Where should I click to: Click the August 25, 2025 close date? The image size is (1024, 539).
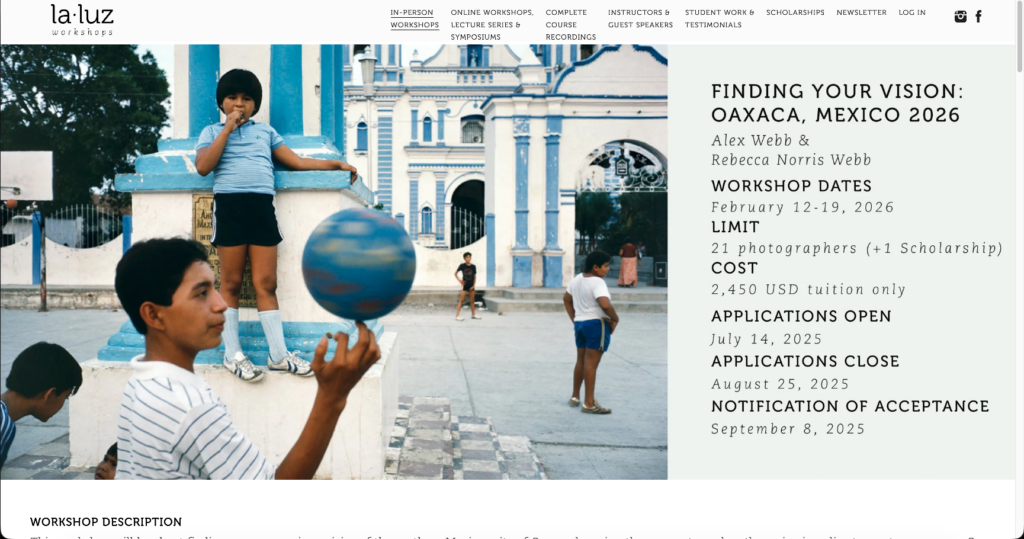[780, 384]
